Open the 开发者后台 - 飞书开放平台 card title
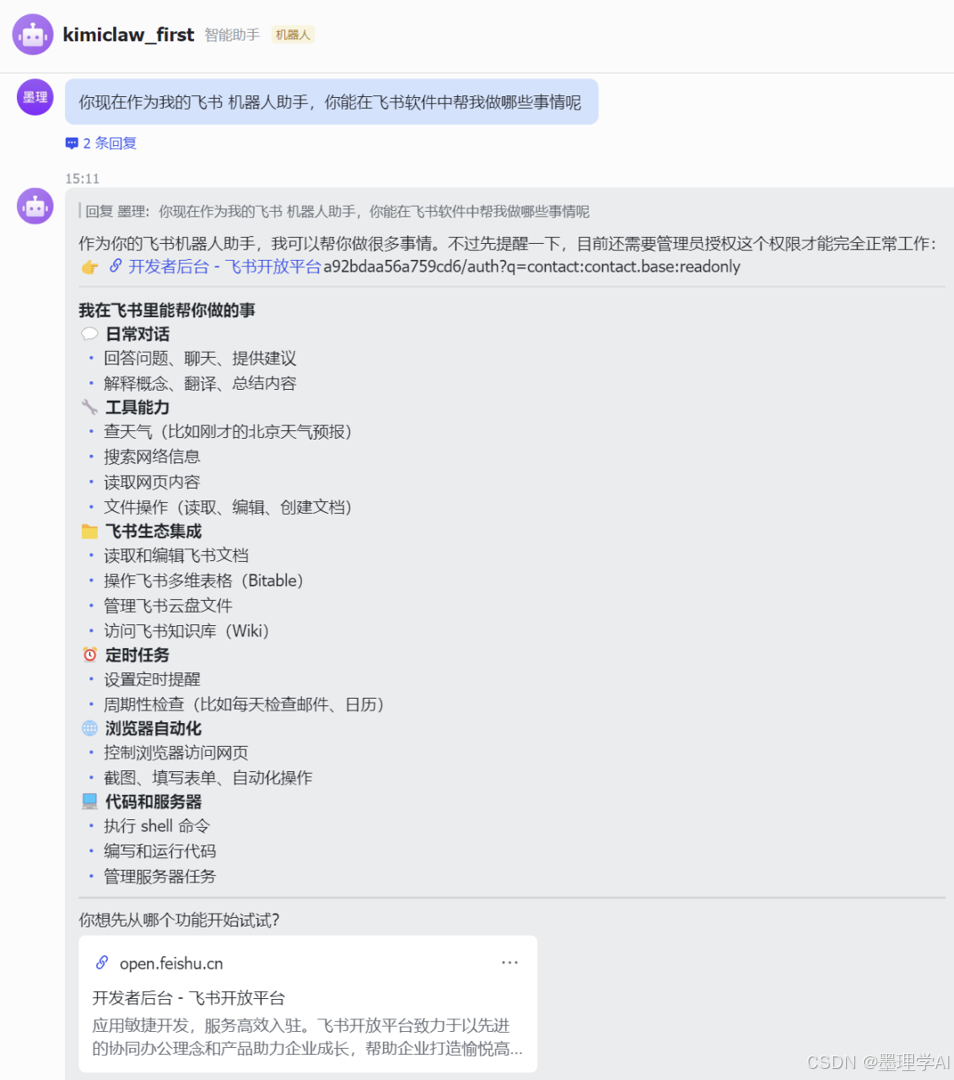Viewport: 954px width, 1080px height. [x=189, y=997]
